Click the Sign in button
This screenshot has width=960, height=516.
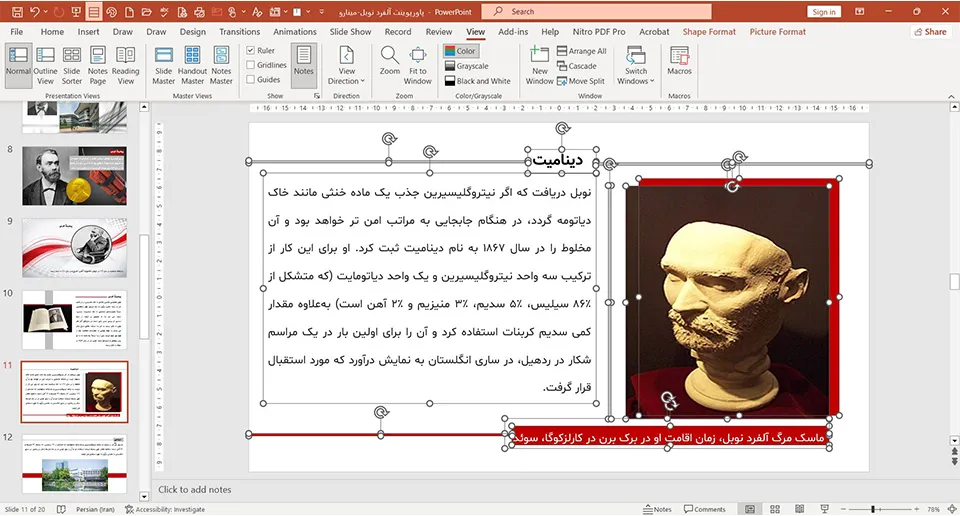[x=824, y=12]
